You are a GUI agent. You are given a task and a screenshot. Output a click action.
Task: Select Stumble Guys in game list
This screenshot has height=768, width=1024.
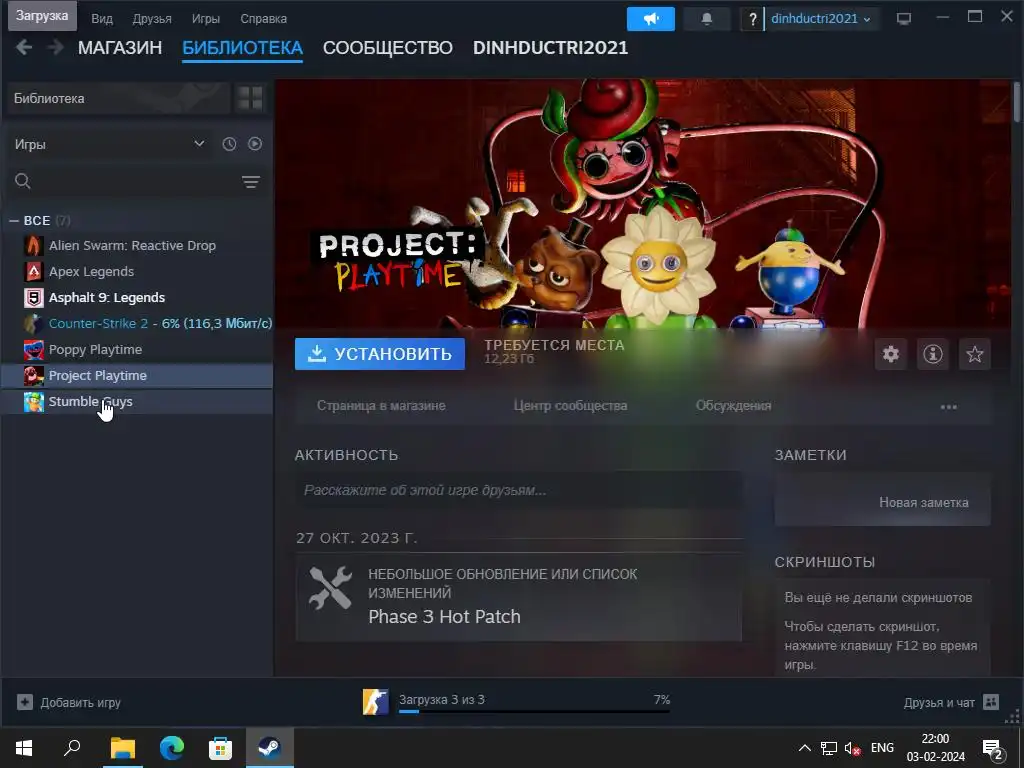tap(137, 402)
